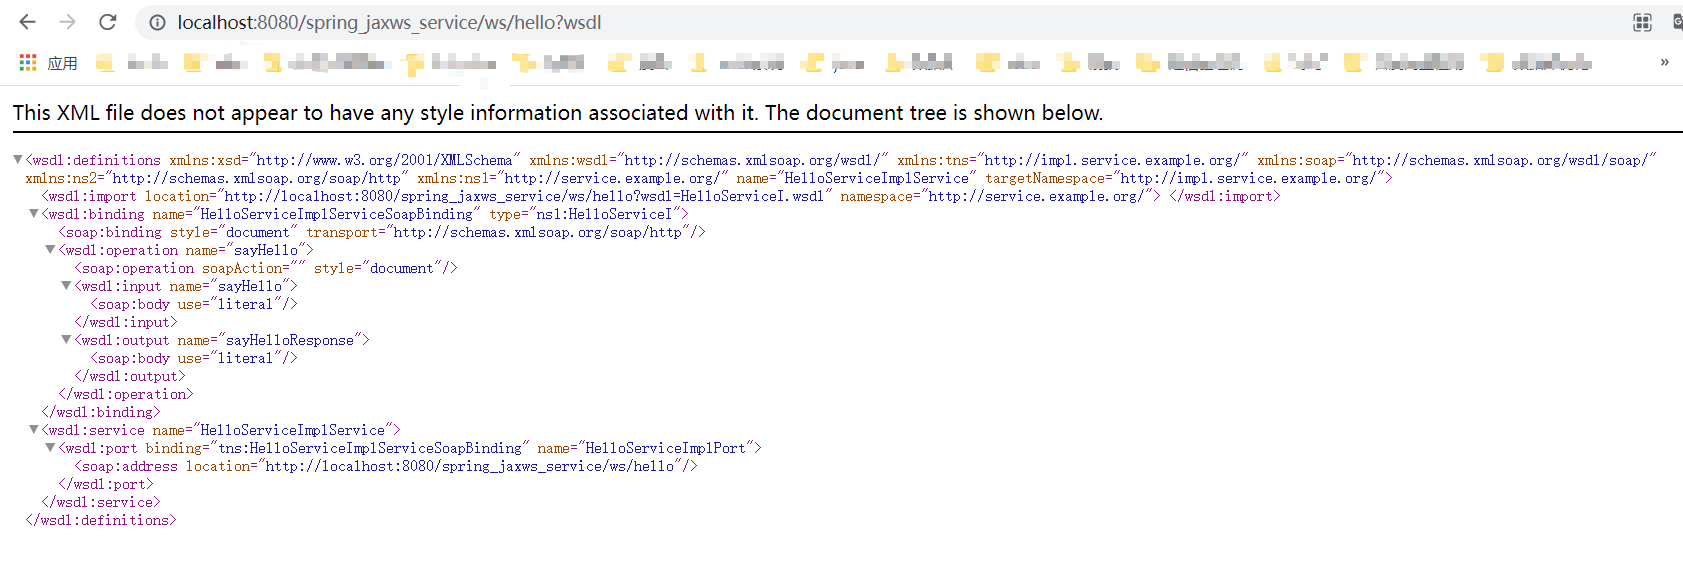Click the soap:body line under wsdl:output

(194, 358)
